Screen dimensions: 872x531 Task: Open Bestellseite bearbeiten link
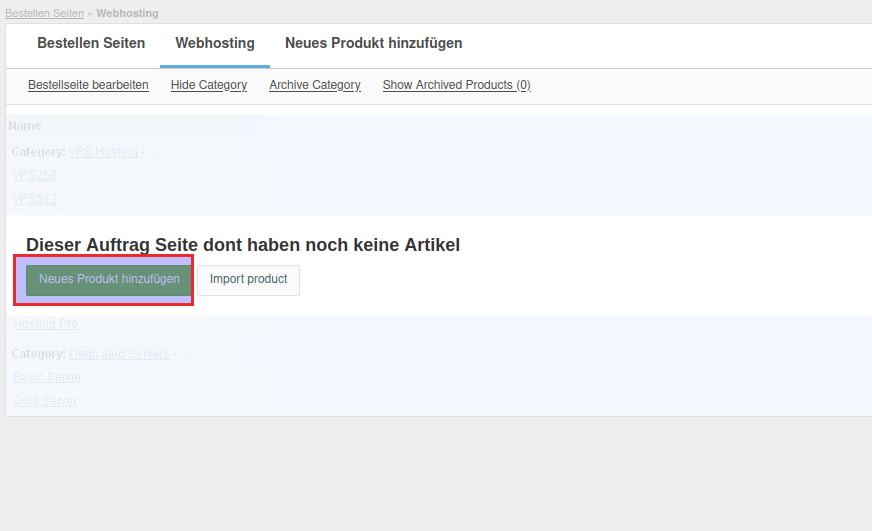click(x=88, y=85)
